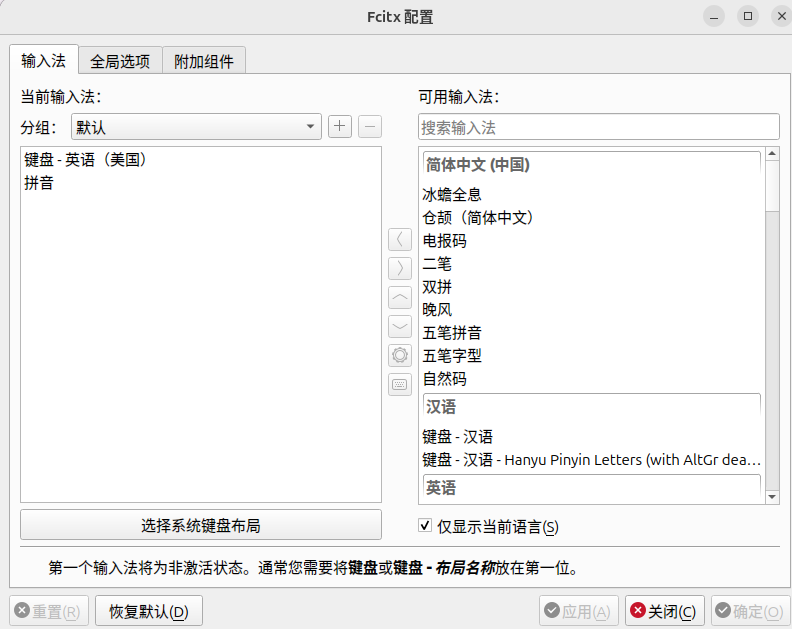Select 键盘 - 汉语 entry
This screenshot has width=792, height=629.
click(x=591, y=437)
